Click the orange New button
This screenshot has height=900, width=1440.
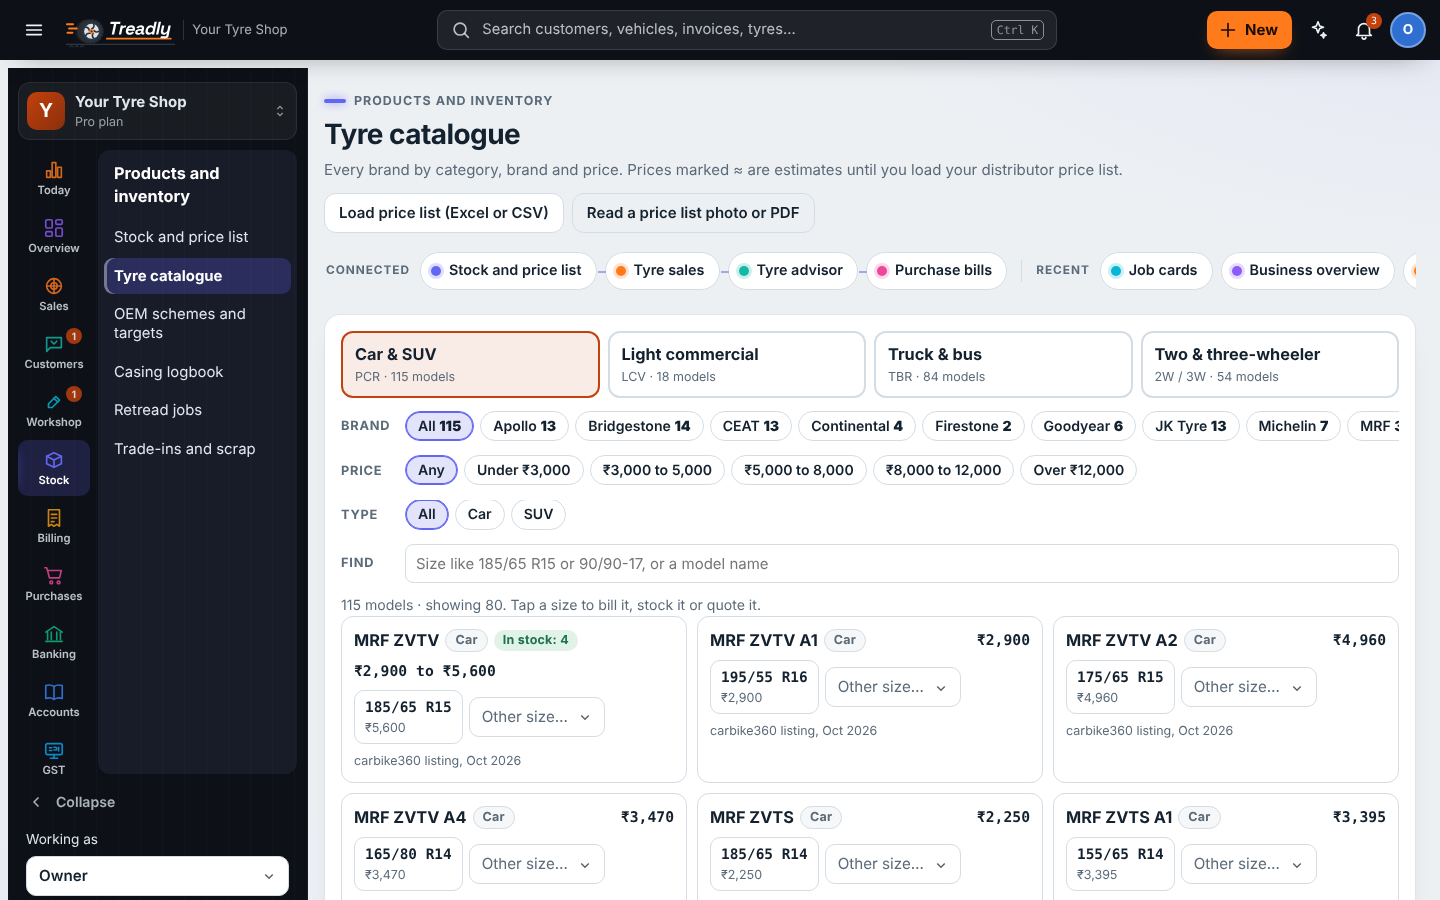(x=1249, y=30)
